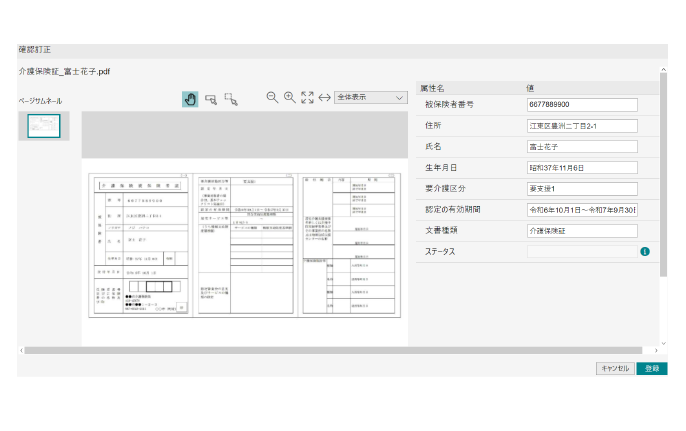
Task: Select the dashed region selection tool
Action: (231, 99)
